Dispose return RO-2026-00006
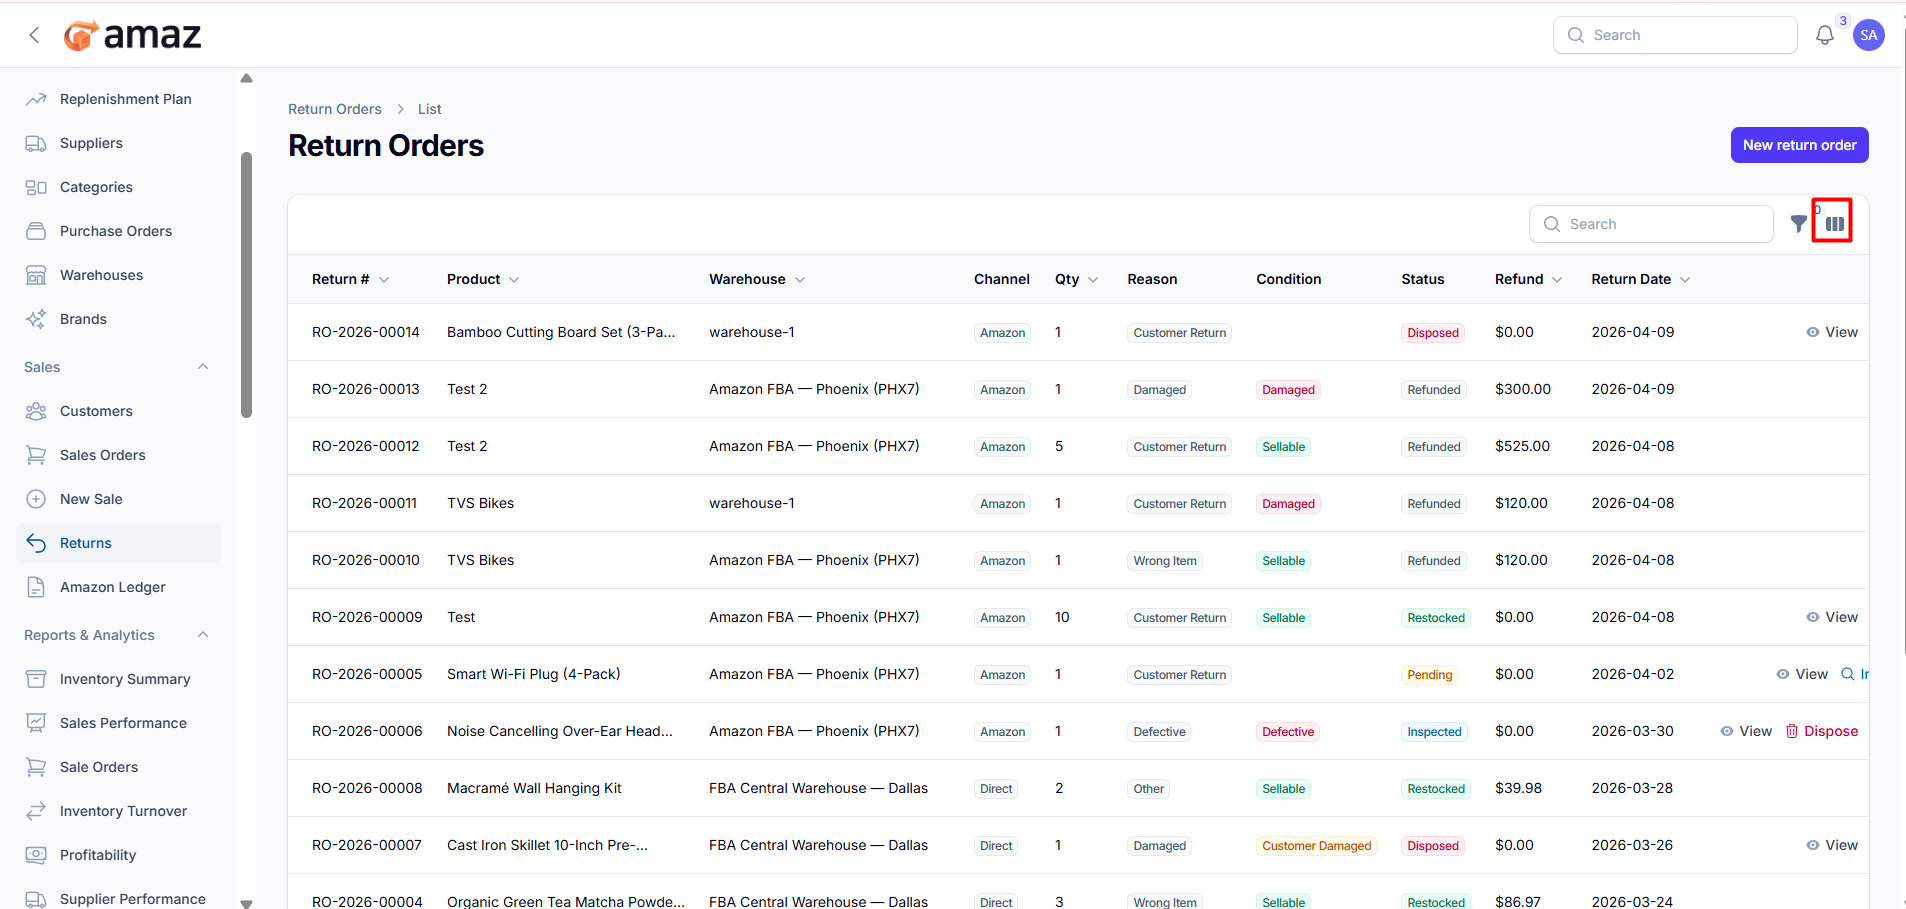Viewport: 1906px width, 909px height. [x=1822, y=731]
